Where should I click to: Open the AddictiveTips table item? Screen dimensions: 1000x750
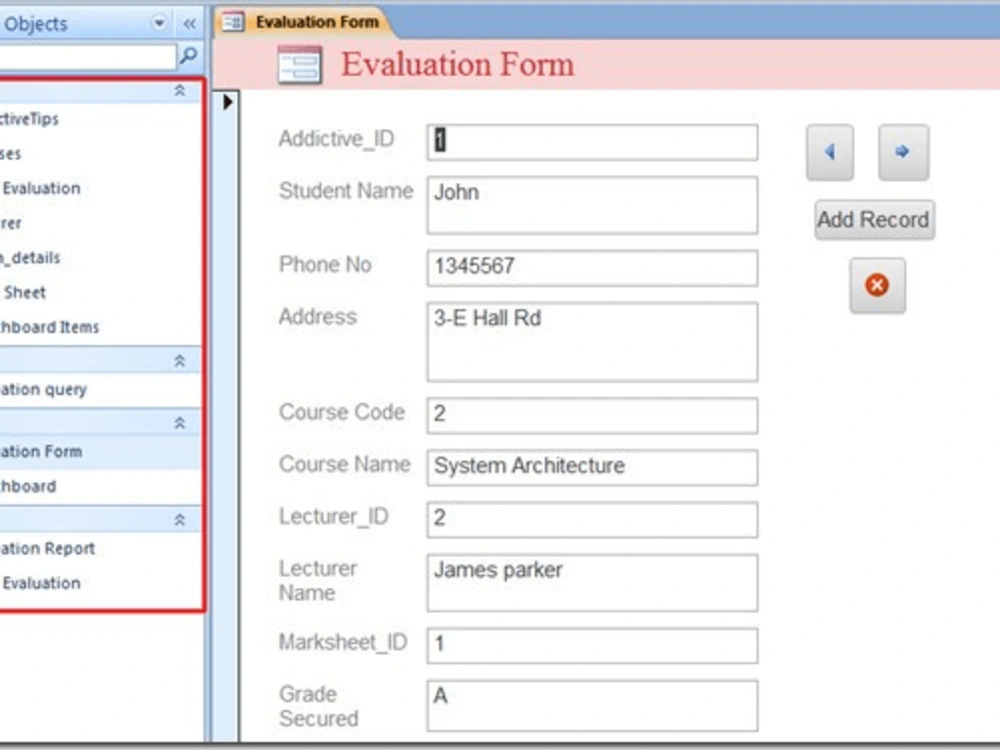click(x=100, y=119)
